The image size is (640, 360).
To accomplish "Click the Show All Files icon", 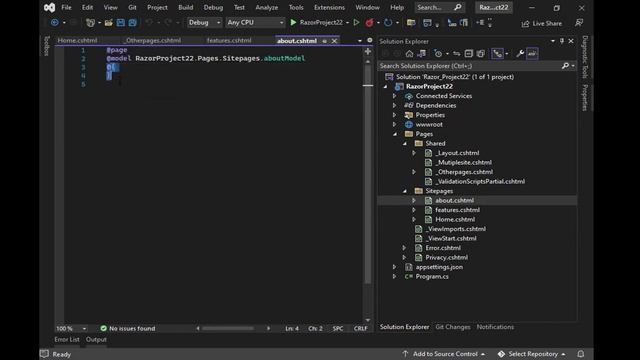I will (480, 53).
